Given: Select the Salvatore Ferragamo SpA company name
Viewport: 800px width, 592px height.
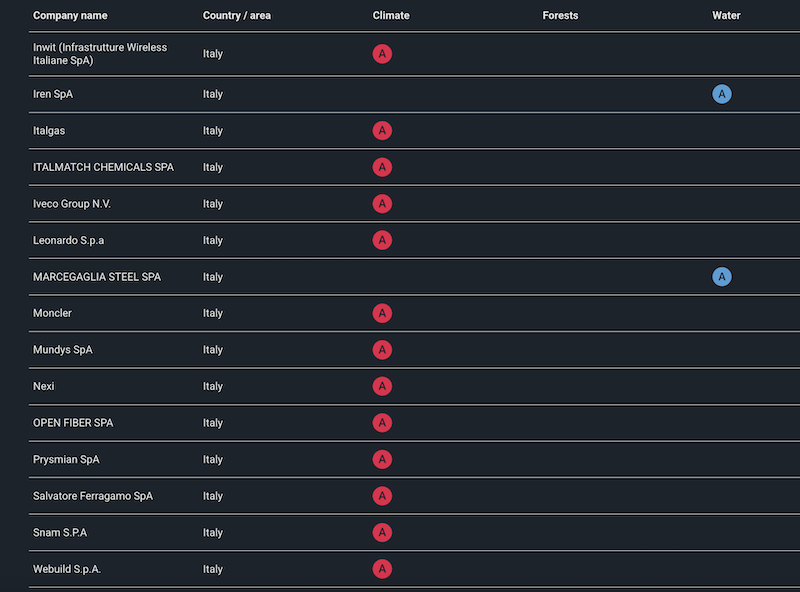Looking at the screenshot, I should [93, 496].
